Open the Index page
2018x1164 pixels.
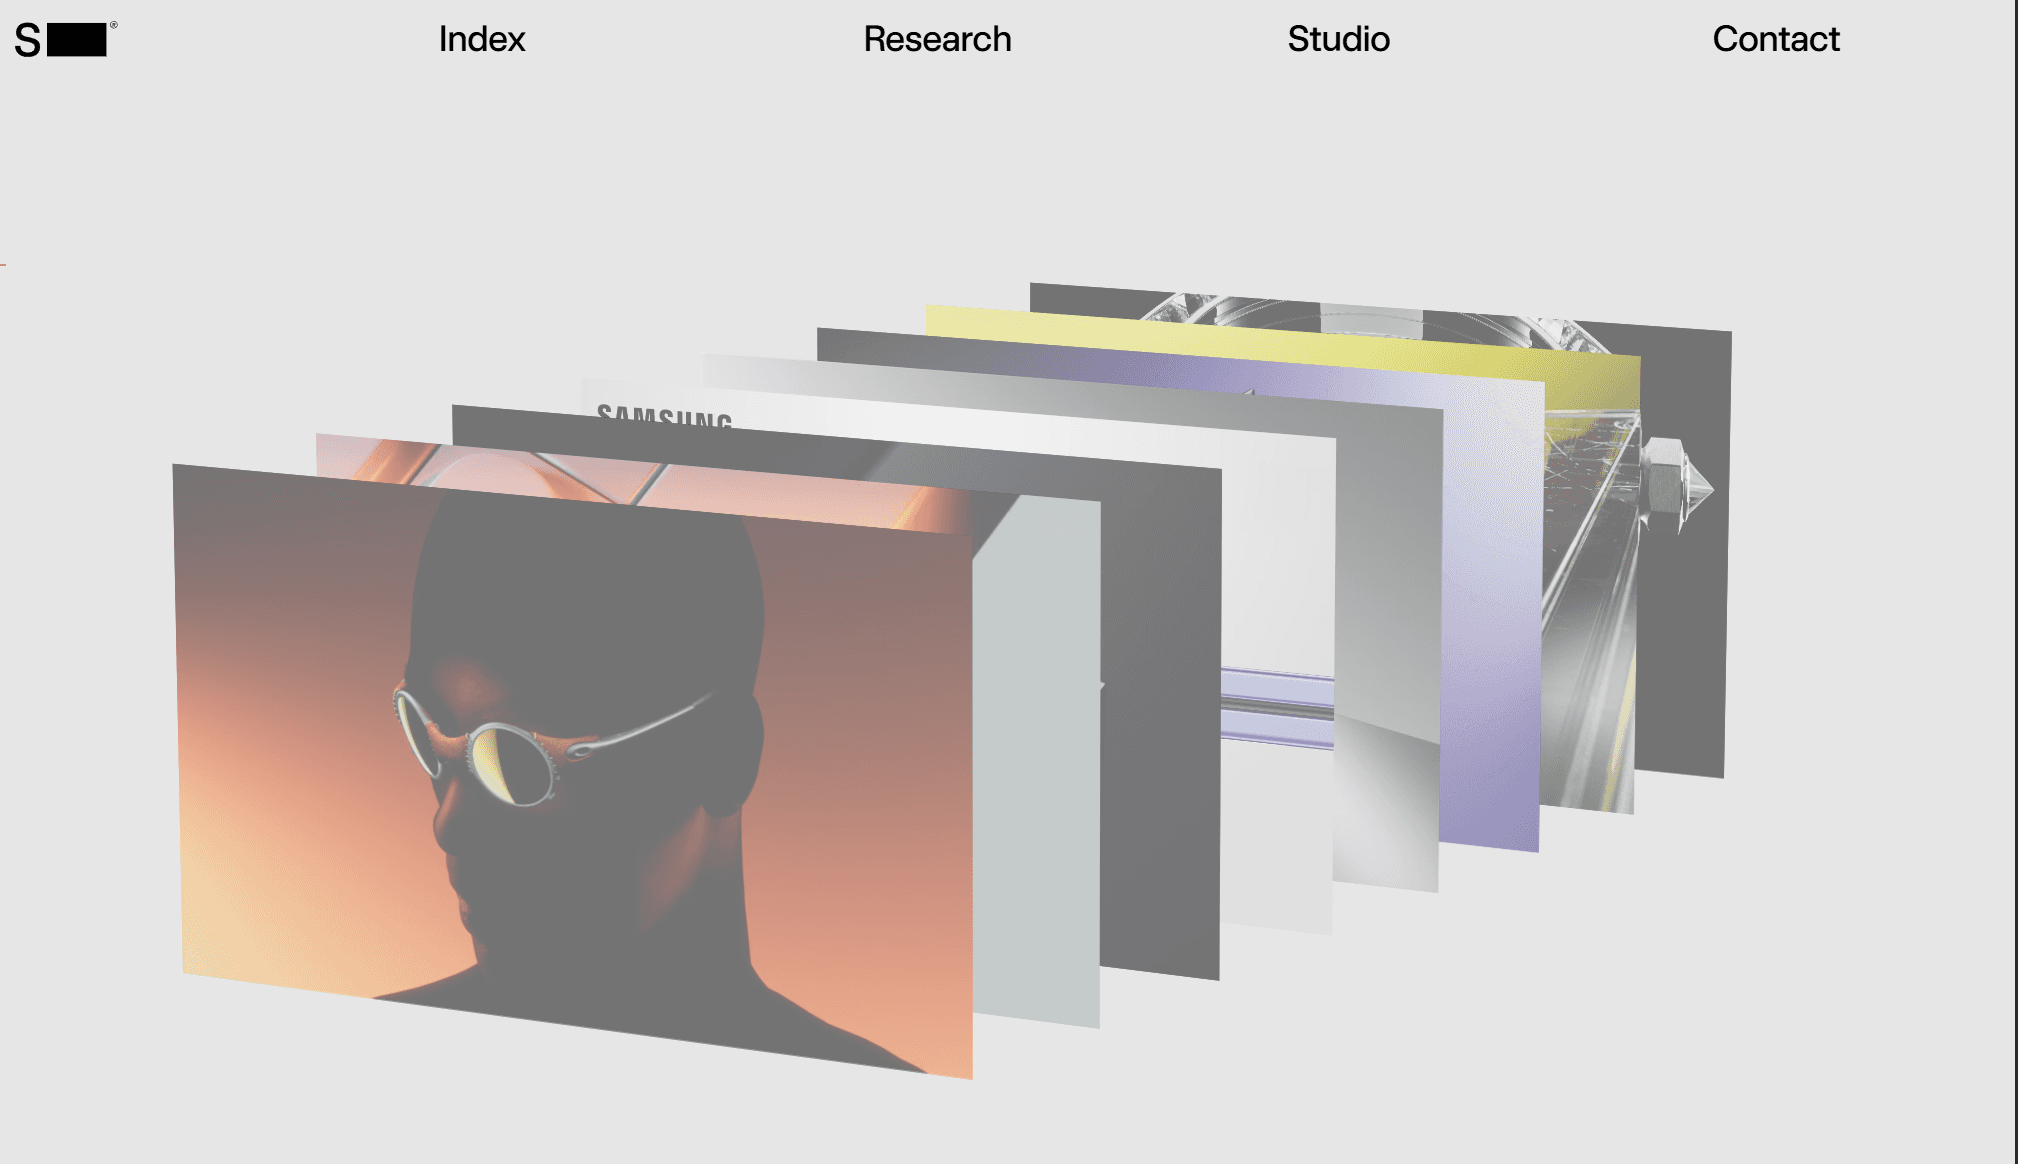click(x=481, y=39)
